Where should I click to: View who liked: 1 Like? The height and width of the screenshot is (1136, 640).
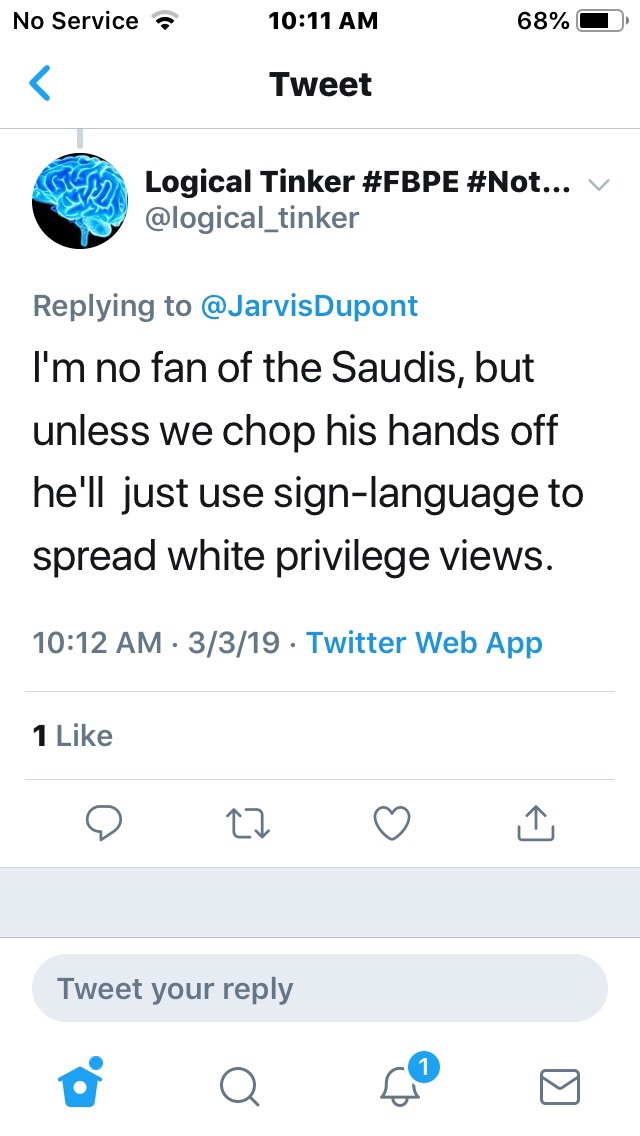click(73, 736)
